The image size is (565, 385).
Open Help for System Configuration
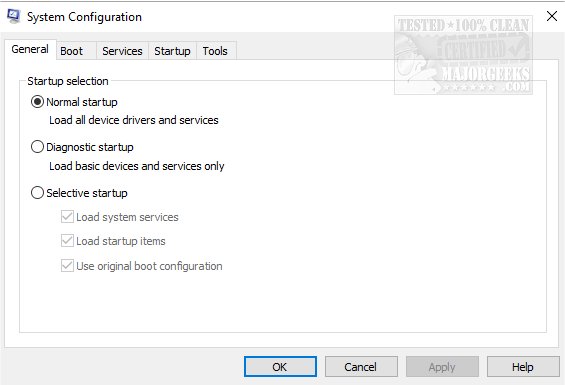point(523,367)
